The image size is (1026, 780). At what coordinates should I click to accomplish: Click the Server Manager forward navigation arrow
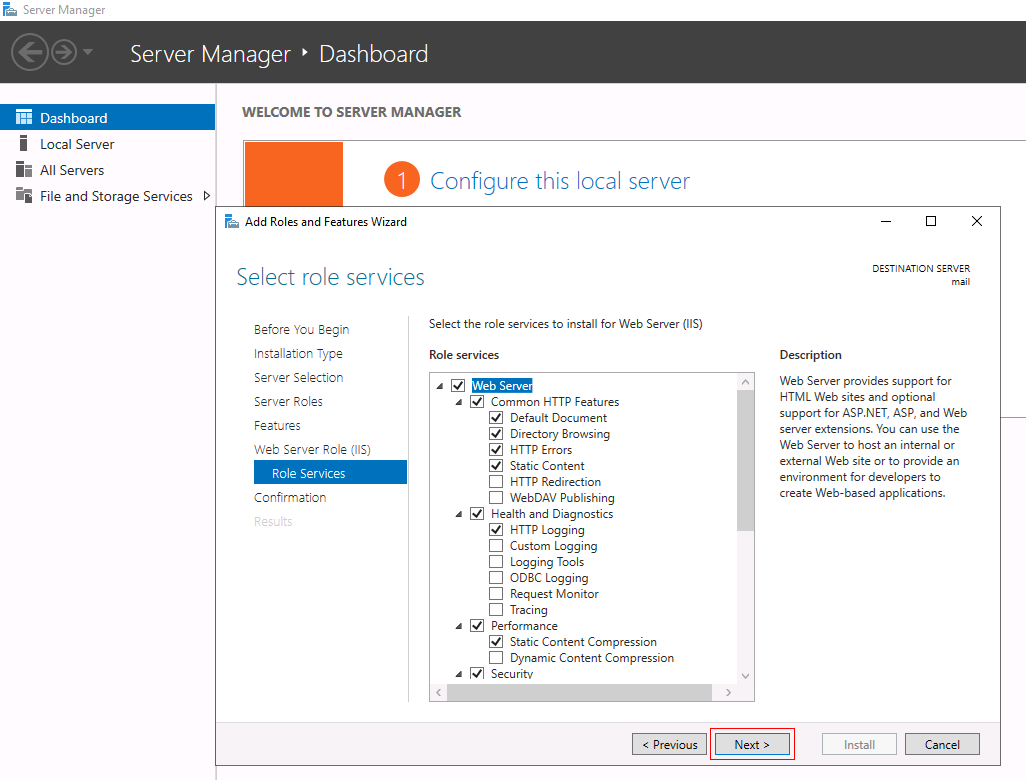[64, 52]
